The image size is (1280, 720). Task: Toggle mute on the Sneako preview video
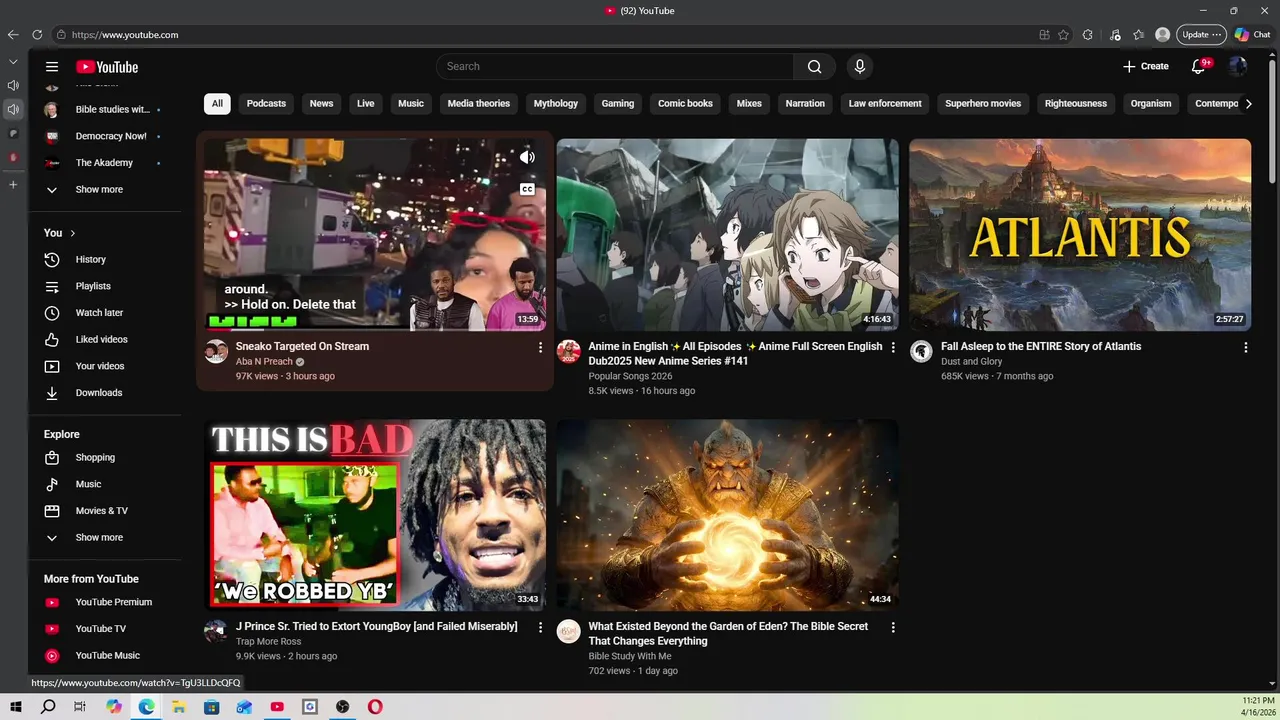(527, 157)
